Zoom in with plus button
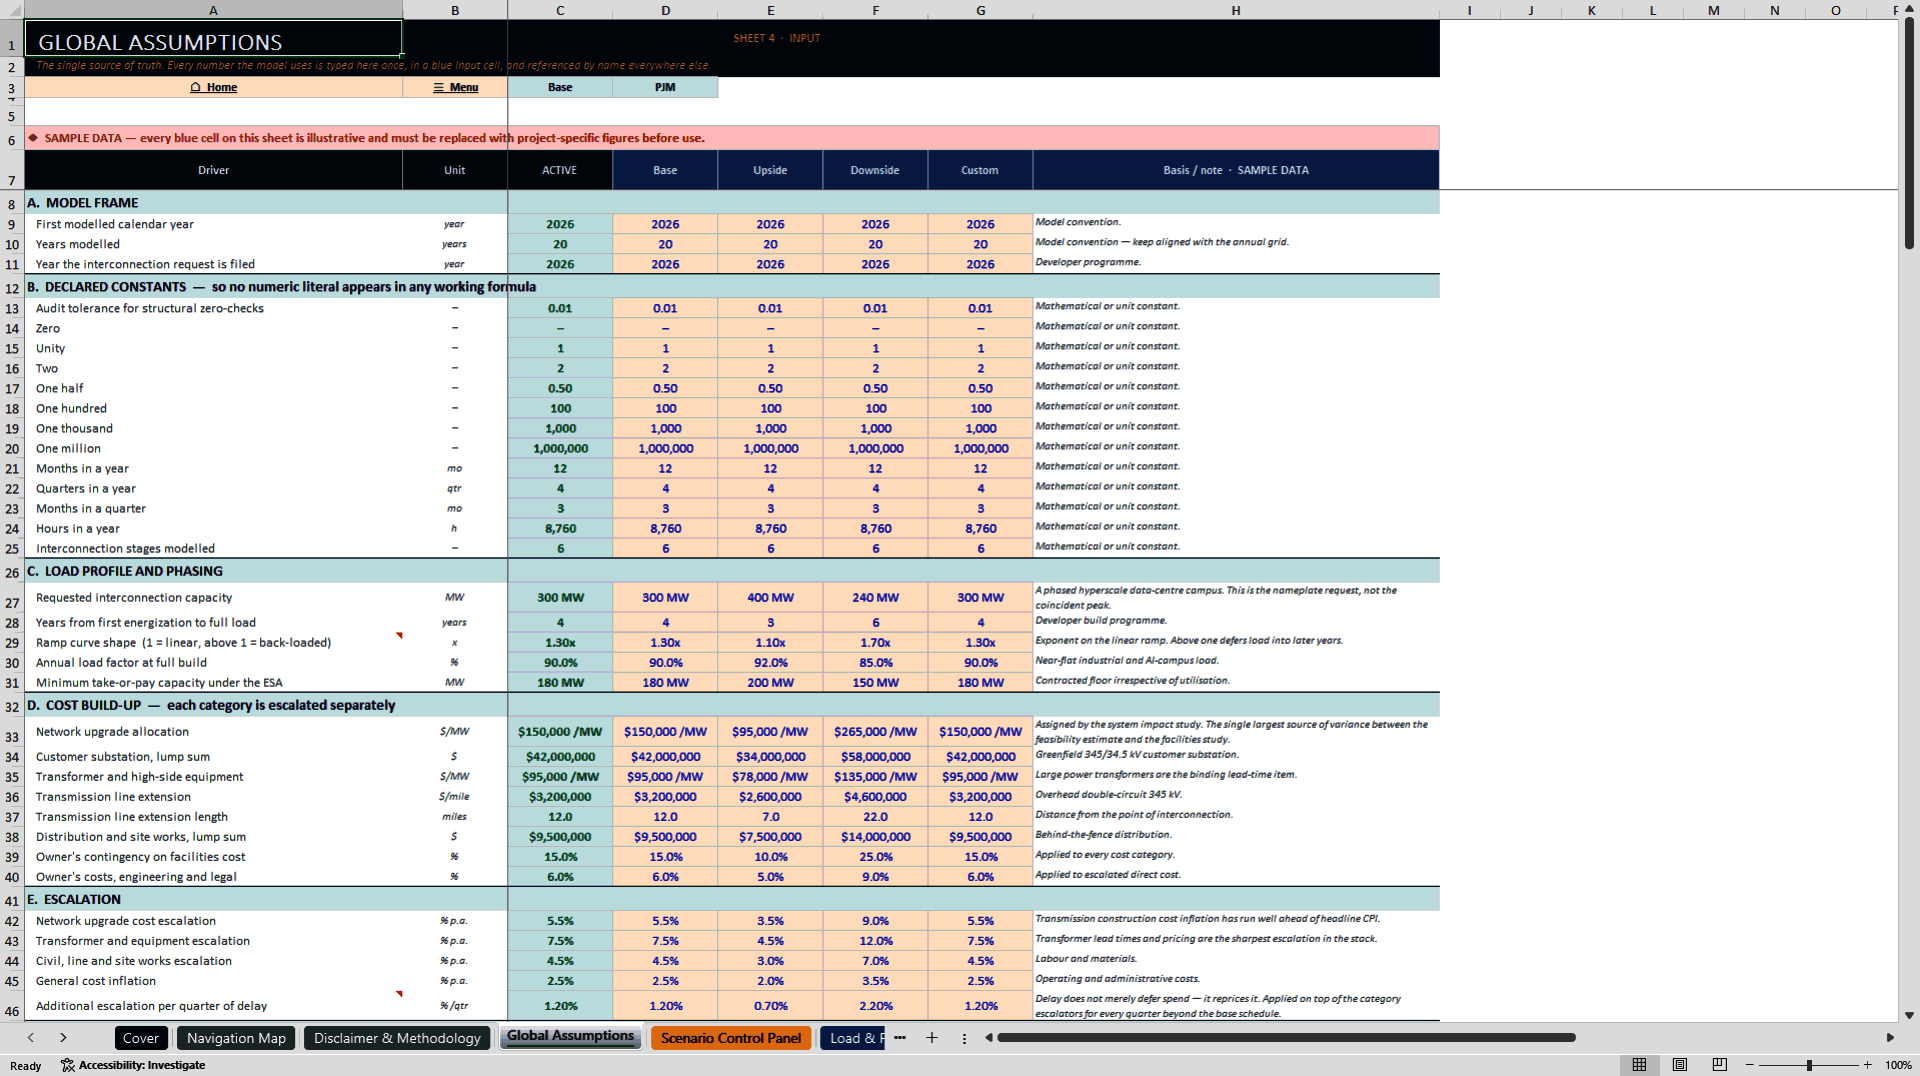Image resolution: width=1920 pixels, height=1076 pixels. click(1867, 1065)
